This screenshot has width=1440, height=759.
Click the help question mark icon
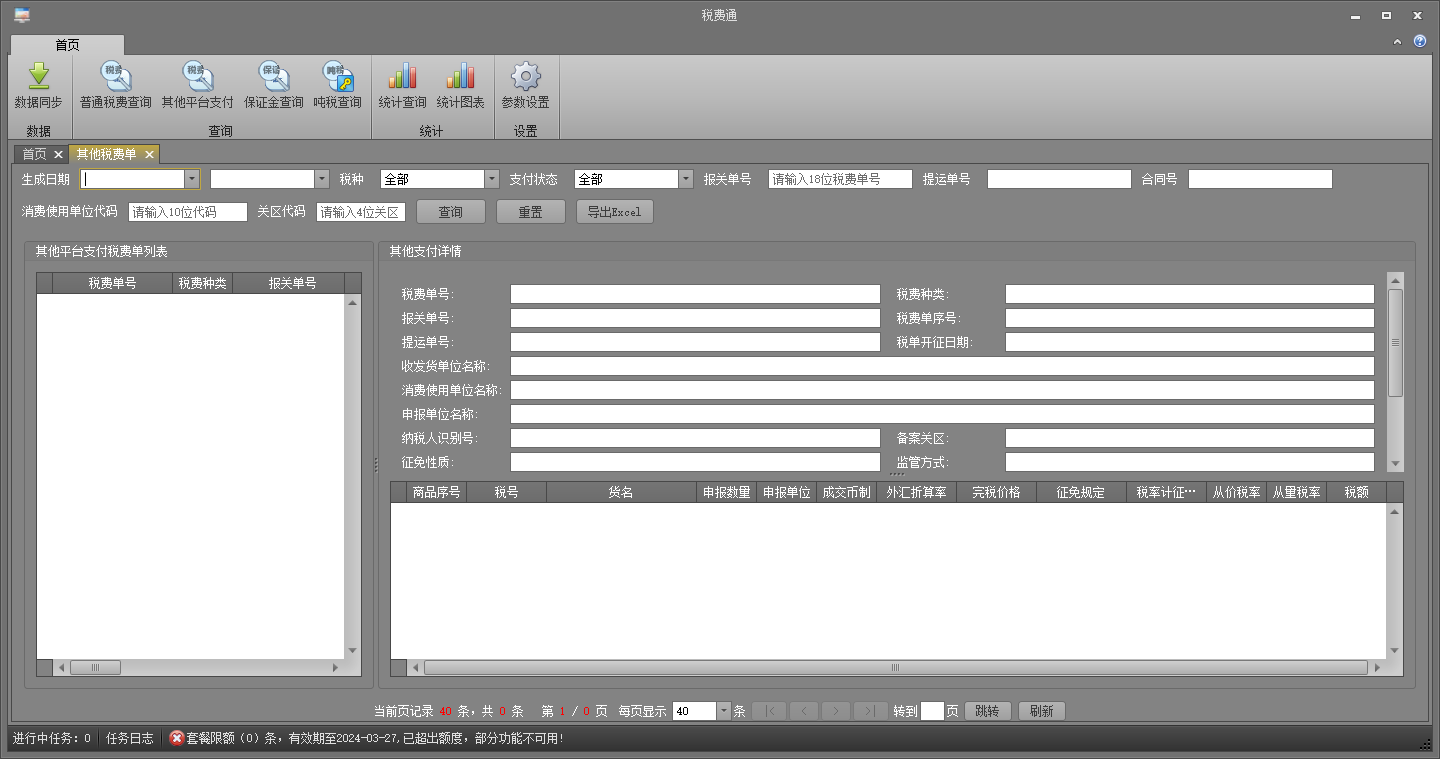pyautogui.click(x=1420, y=41)
